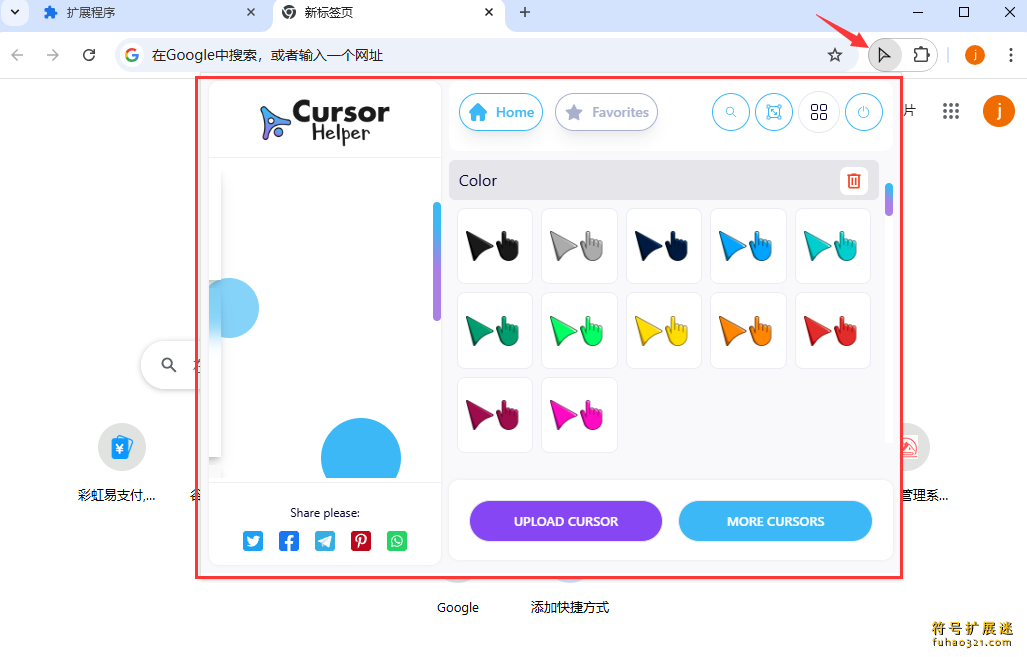Screen dimensions: 1027x657
Task: Click the left panel scrollbar thumb
Action: click(x=437, y=261)
